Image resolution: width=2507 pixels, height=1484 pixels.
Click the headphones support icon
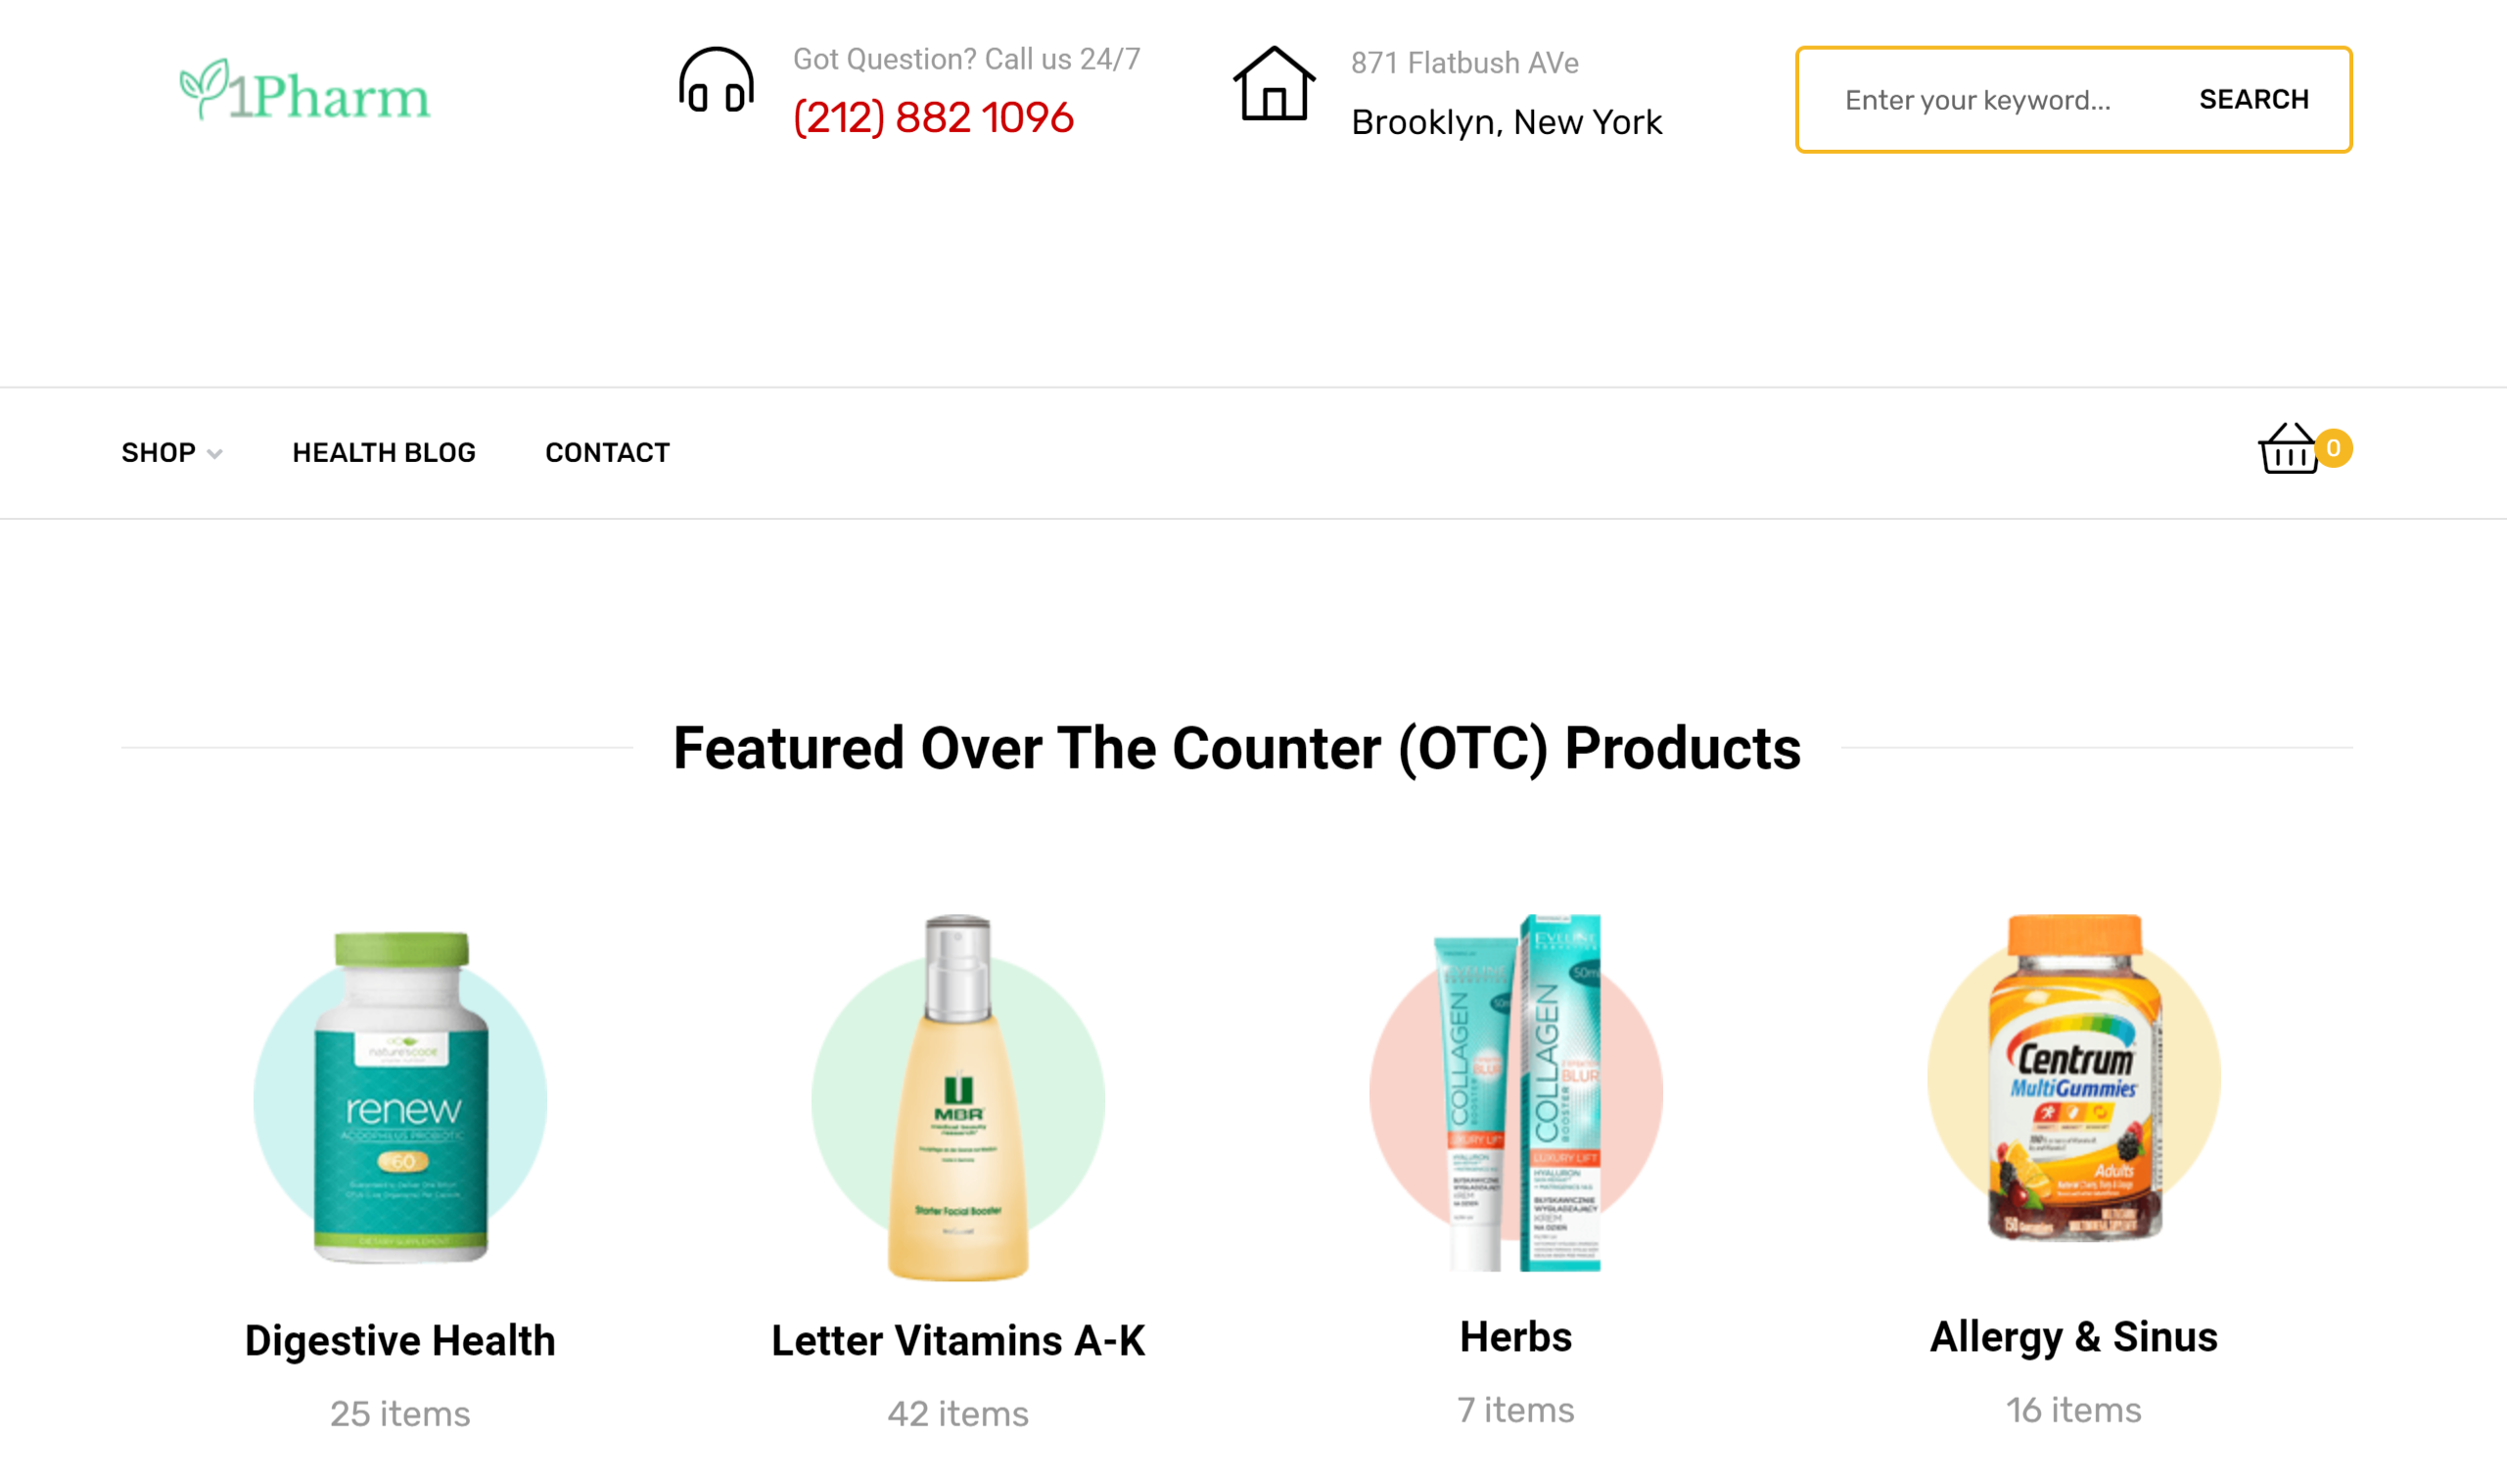pyautogui.click(x=716, y=80)
